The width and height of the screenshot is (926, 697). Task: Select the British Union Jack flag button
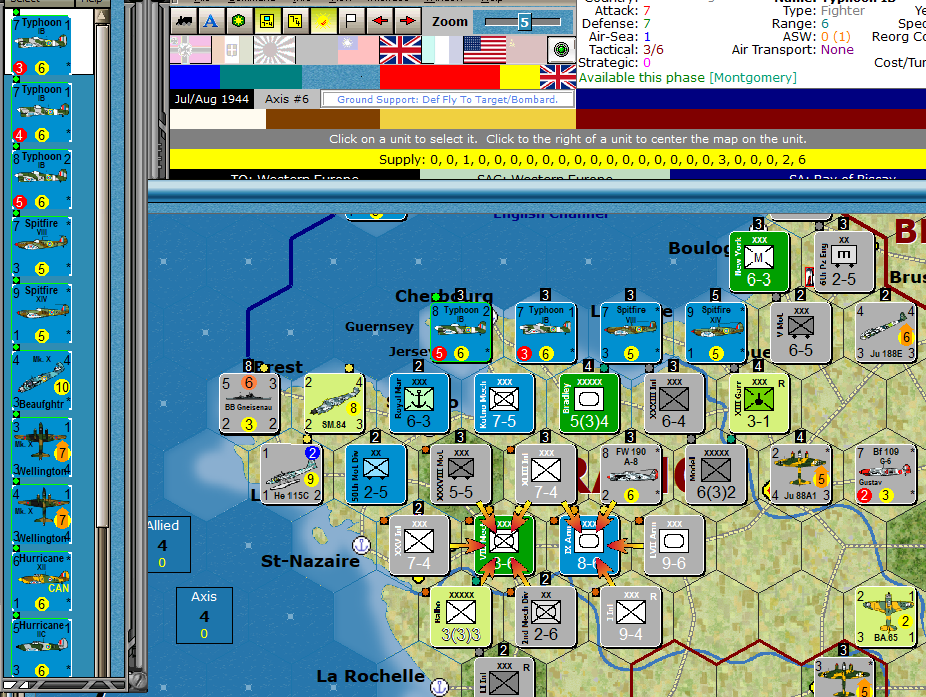400,50
